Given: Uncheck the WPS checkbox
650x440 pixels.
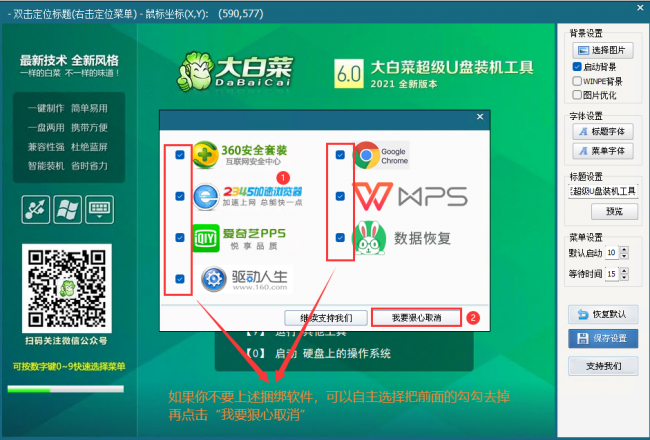Looking at the screenshot, I should click(340, 196).
